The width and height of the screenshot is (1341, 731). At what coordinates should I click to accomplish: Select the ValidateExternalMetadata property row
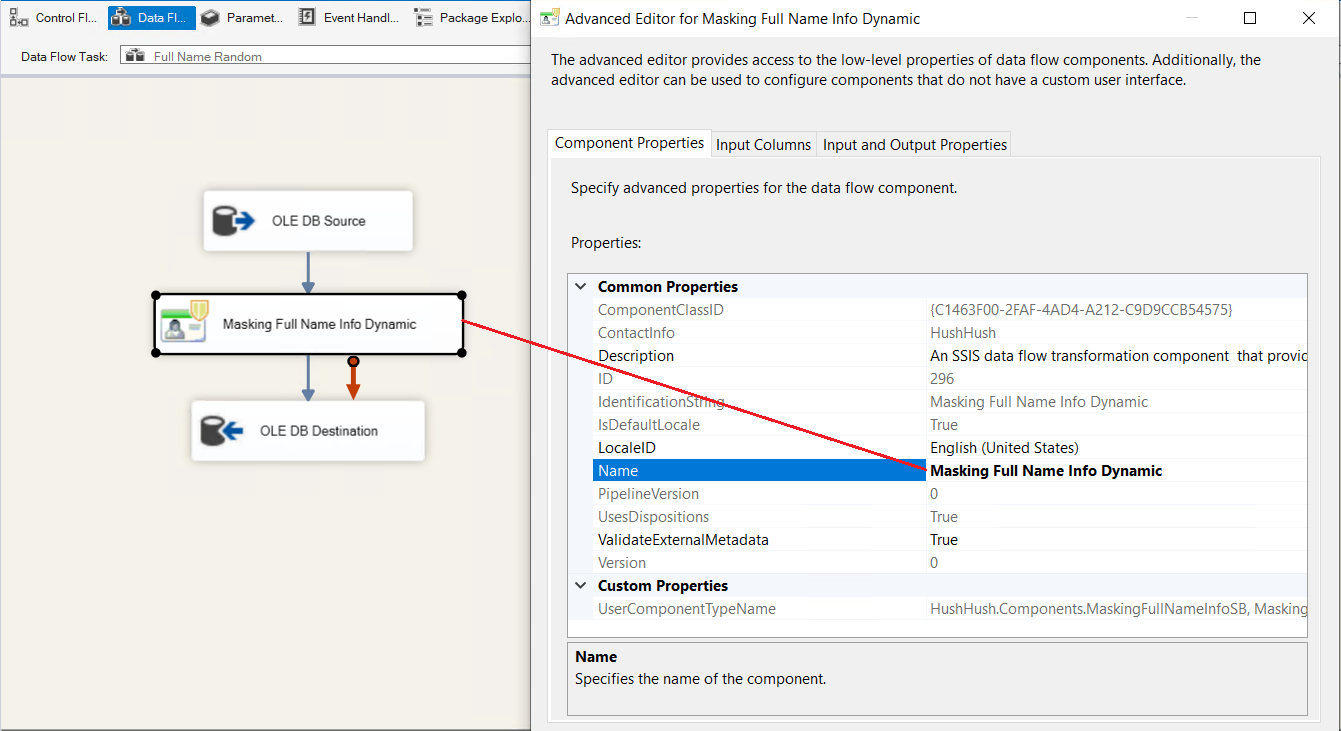pos(682,540)
